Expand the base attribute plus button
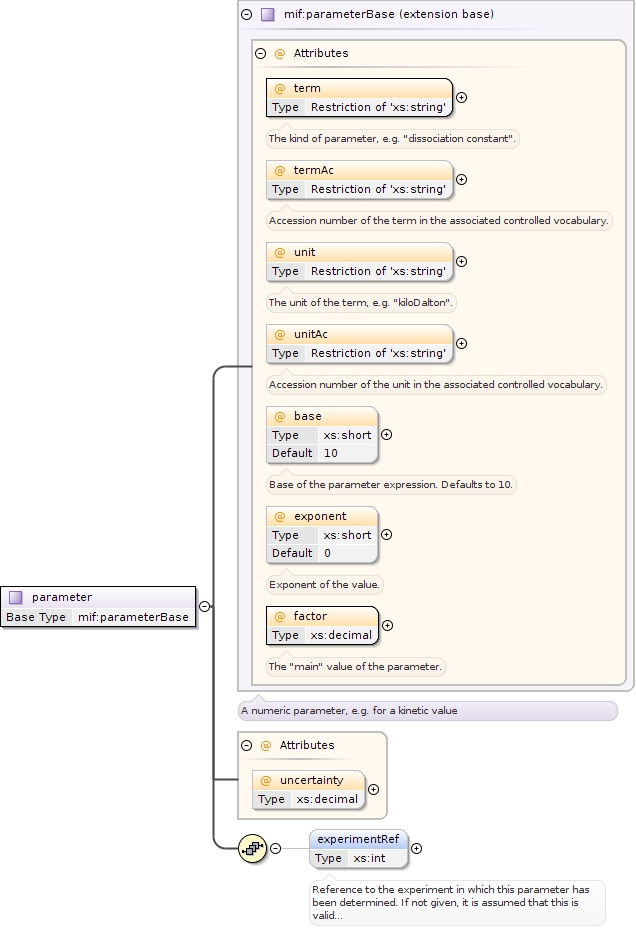The height and width of the screenshot is (929, 636). (x=386, y=435)
